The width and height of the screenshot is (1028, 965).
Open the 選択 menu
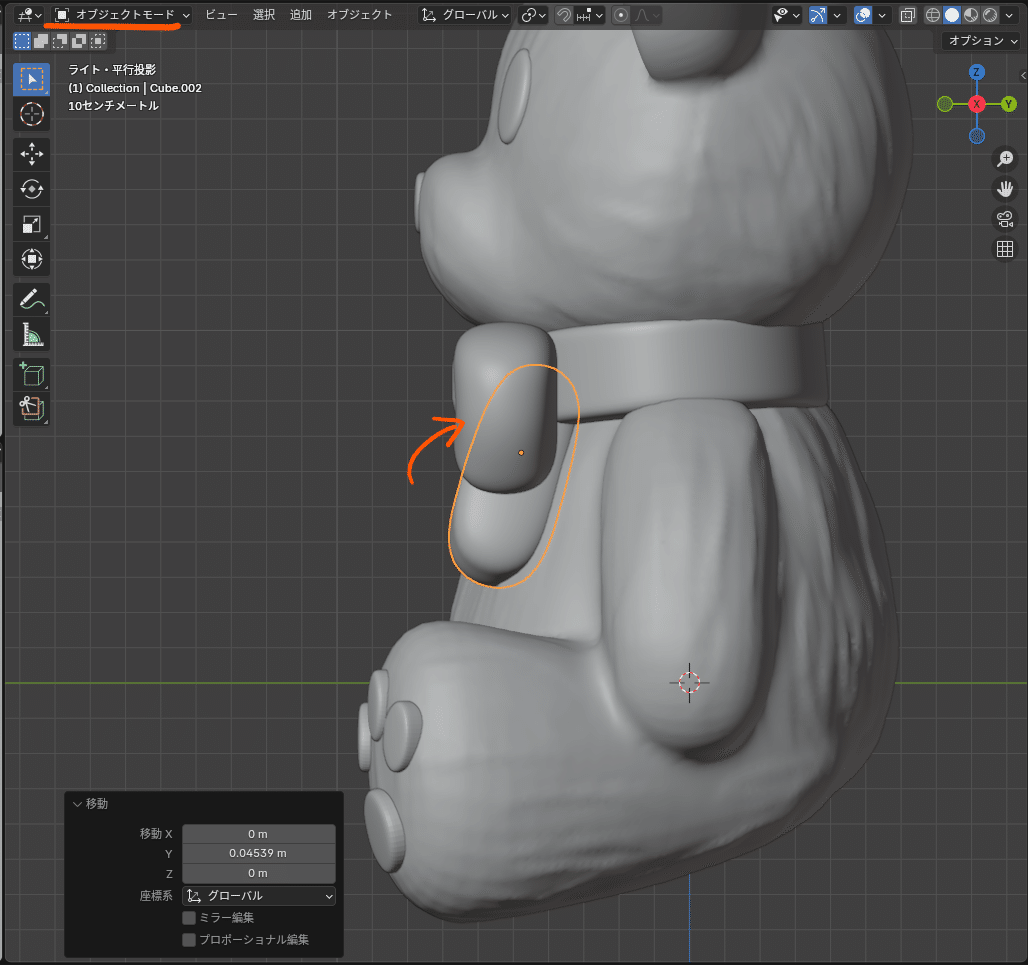click(264, 15)
